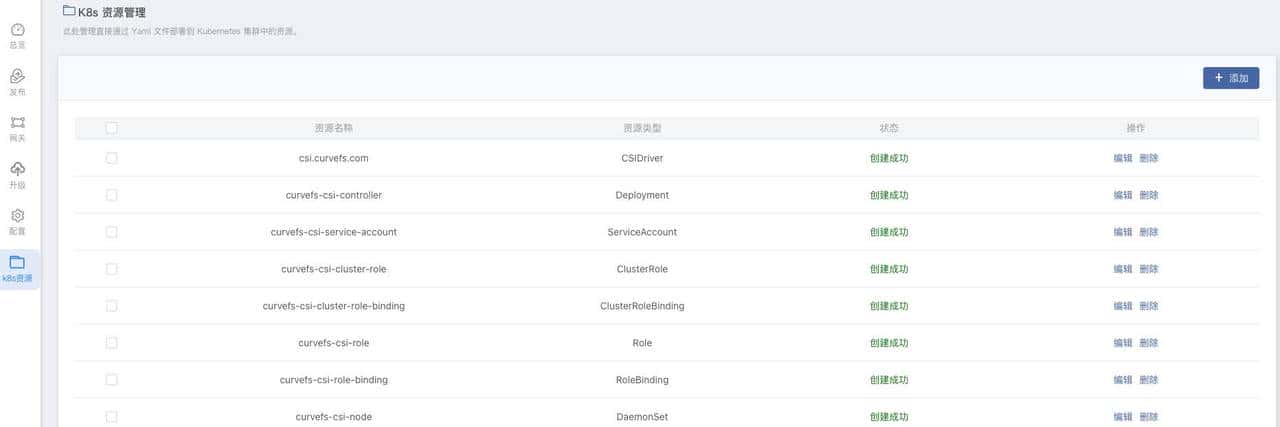Click the 资源类型 column header
This screenshot has height=427, width=1280.
click(642, 128)
